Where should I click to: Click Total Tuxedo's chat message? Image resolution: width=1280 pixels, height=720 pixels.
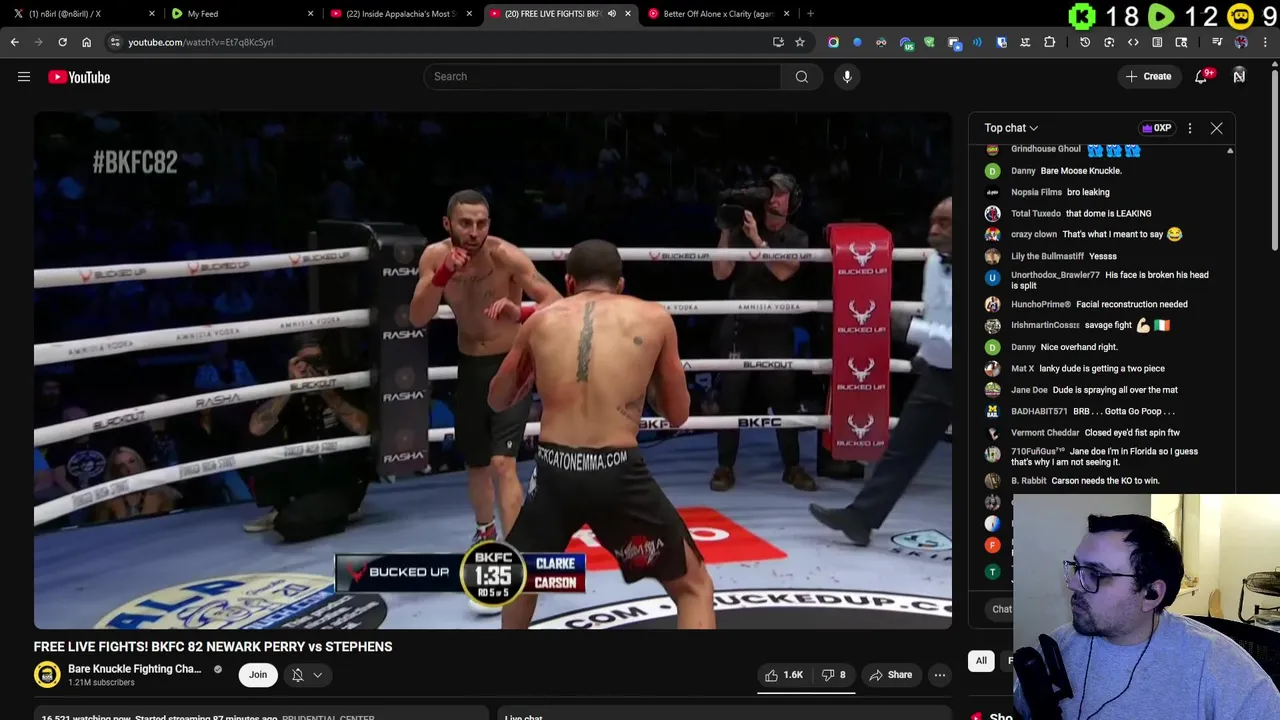(1108, 213)
